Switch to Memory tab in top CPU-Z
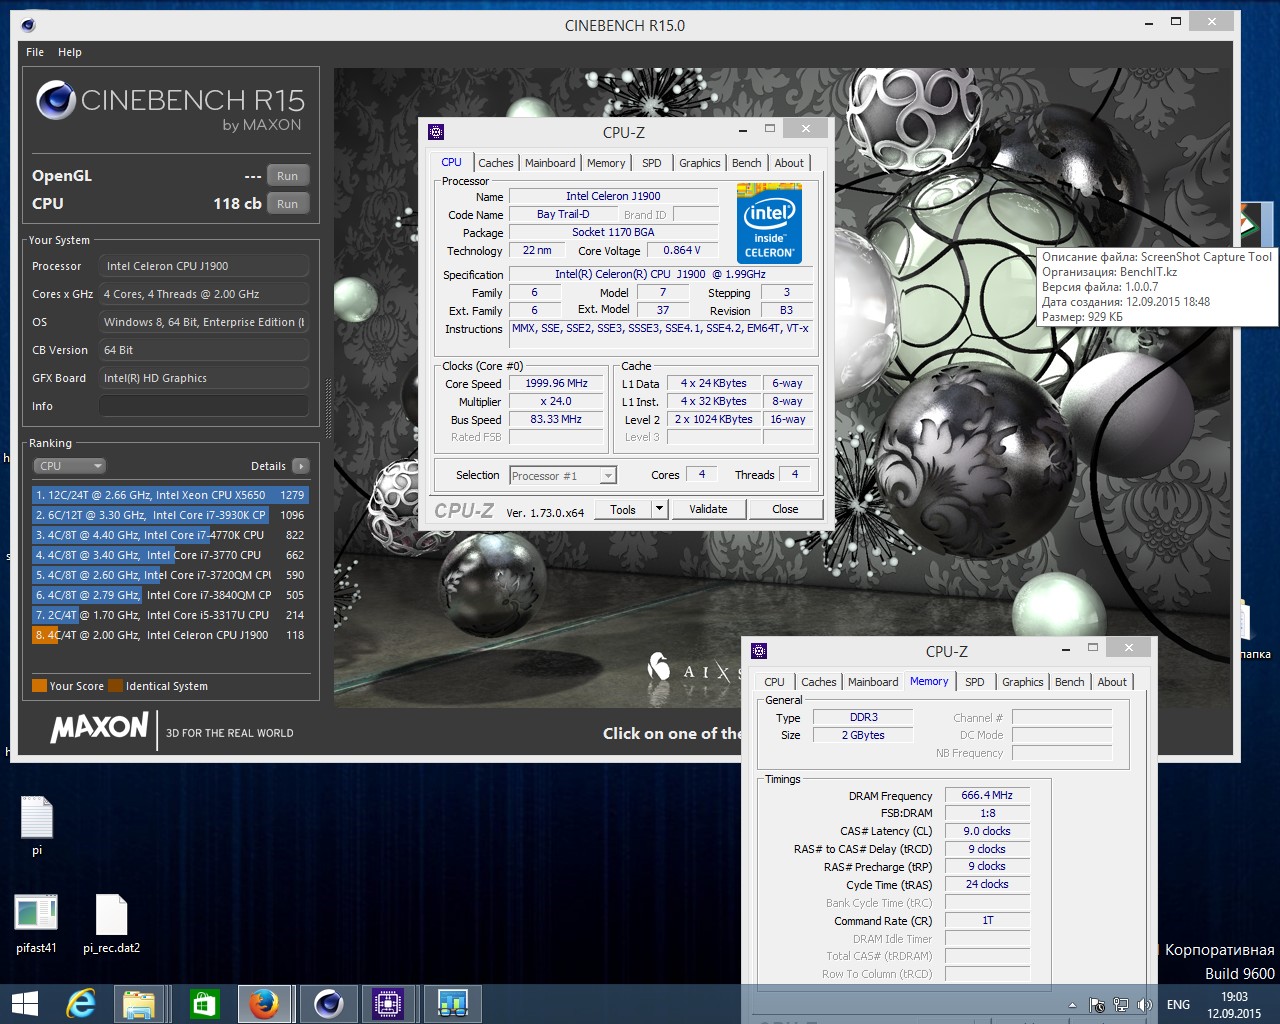Screen dimensions: 1280x1024 [x=606, y=163]
